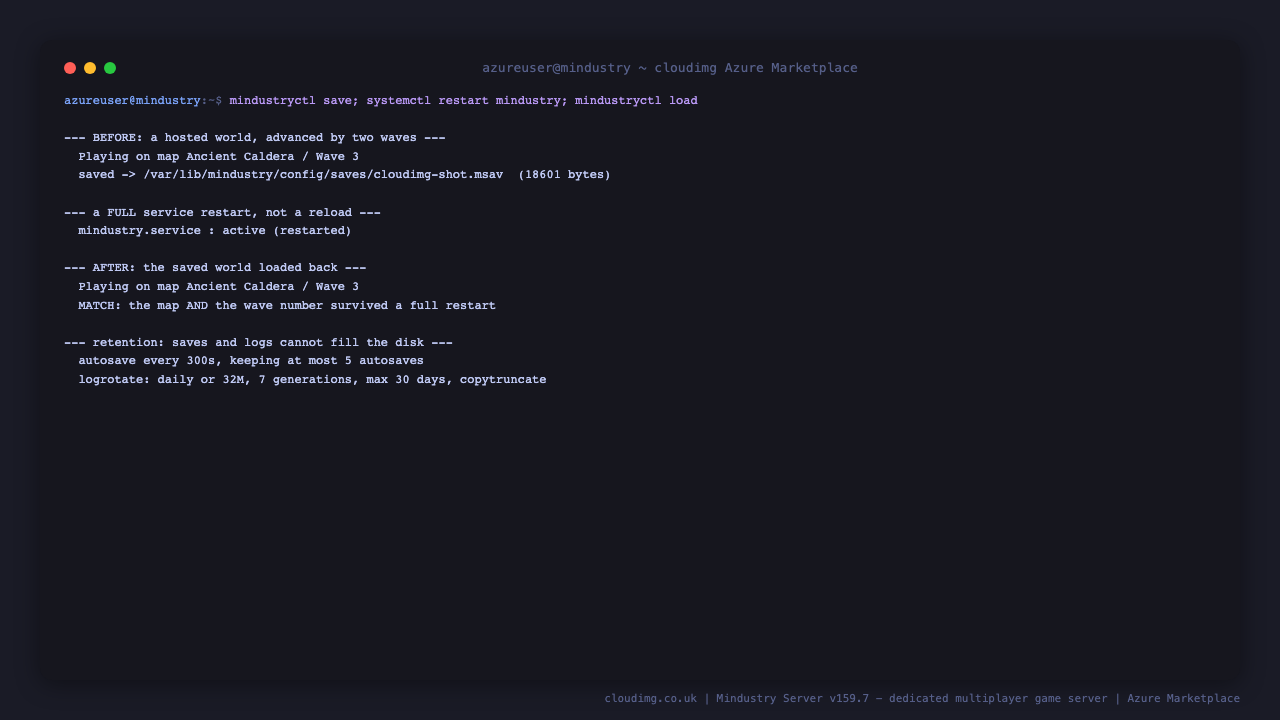Click the line 'autosave every 300s, keeping at most 5 autosaves'

point(251,361)
